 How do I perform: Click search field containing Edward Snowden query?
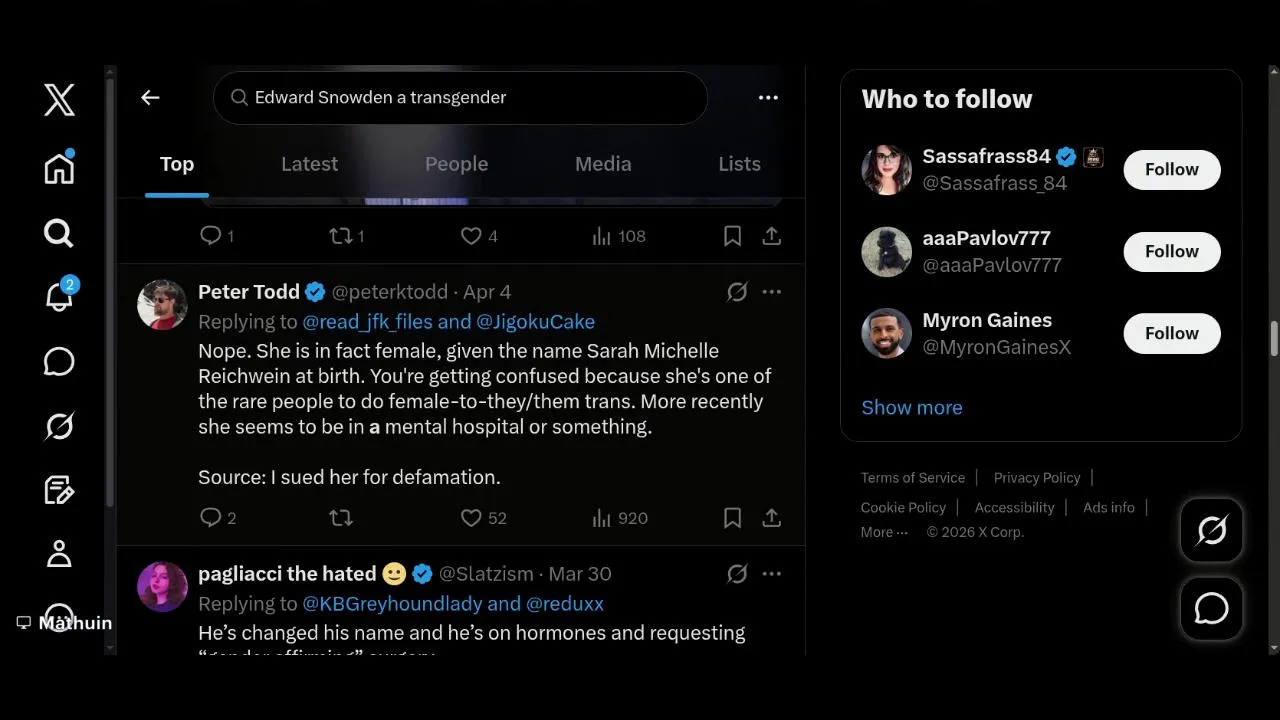pyautogui.click(x=460, y=97)
